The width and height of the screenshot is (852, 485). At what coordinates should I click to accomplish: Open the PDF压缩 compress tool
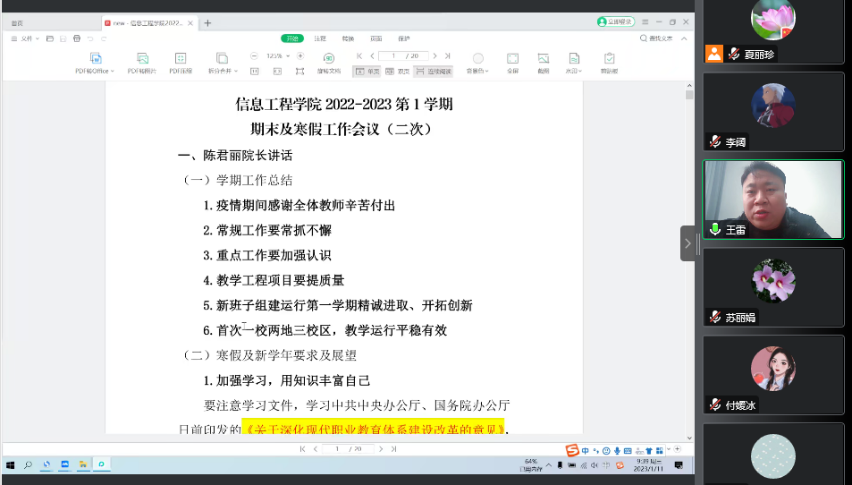(x=181, y=59)
